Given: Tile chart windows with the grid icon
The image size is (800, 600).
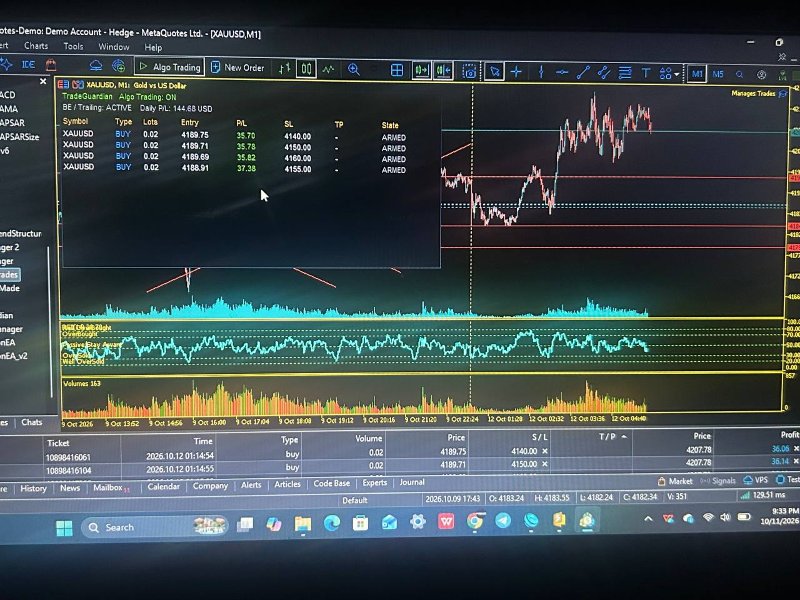Looking at the screenshot, I should pos(396,70).
